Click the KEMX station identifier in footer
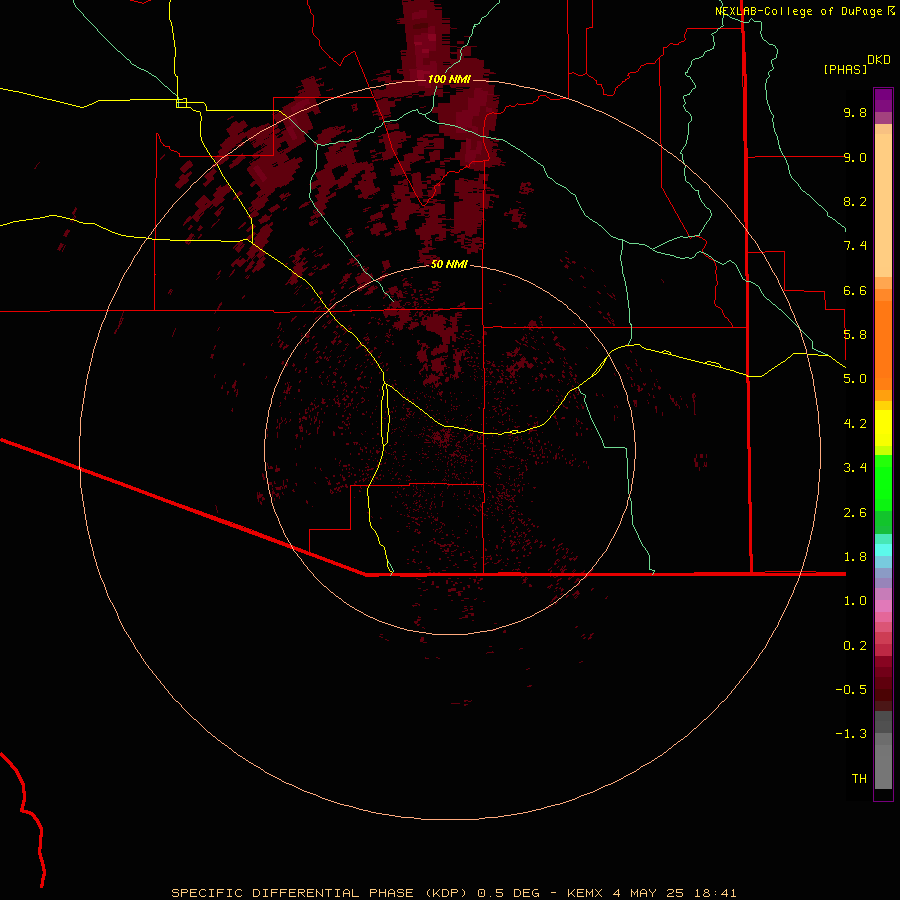The image size is (900, 900). click(x=585, y=893)
